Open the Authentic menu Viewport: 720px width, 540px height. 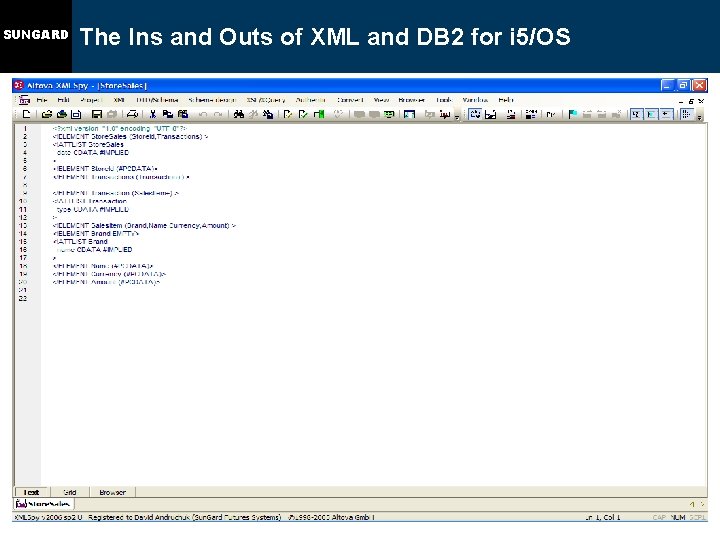(x=310, y=100)
